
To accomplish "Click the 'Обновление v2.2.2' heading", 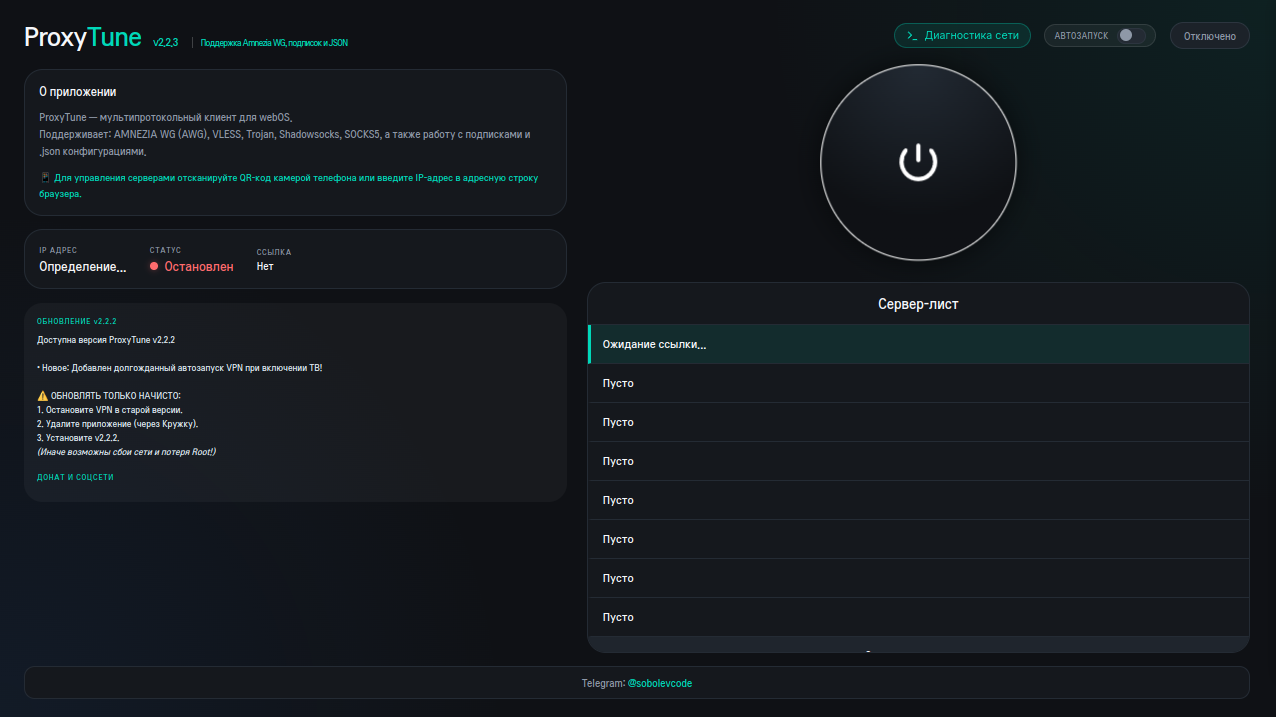I will coord(77,322).
